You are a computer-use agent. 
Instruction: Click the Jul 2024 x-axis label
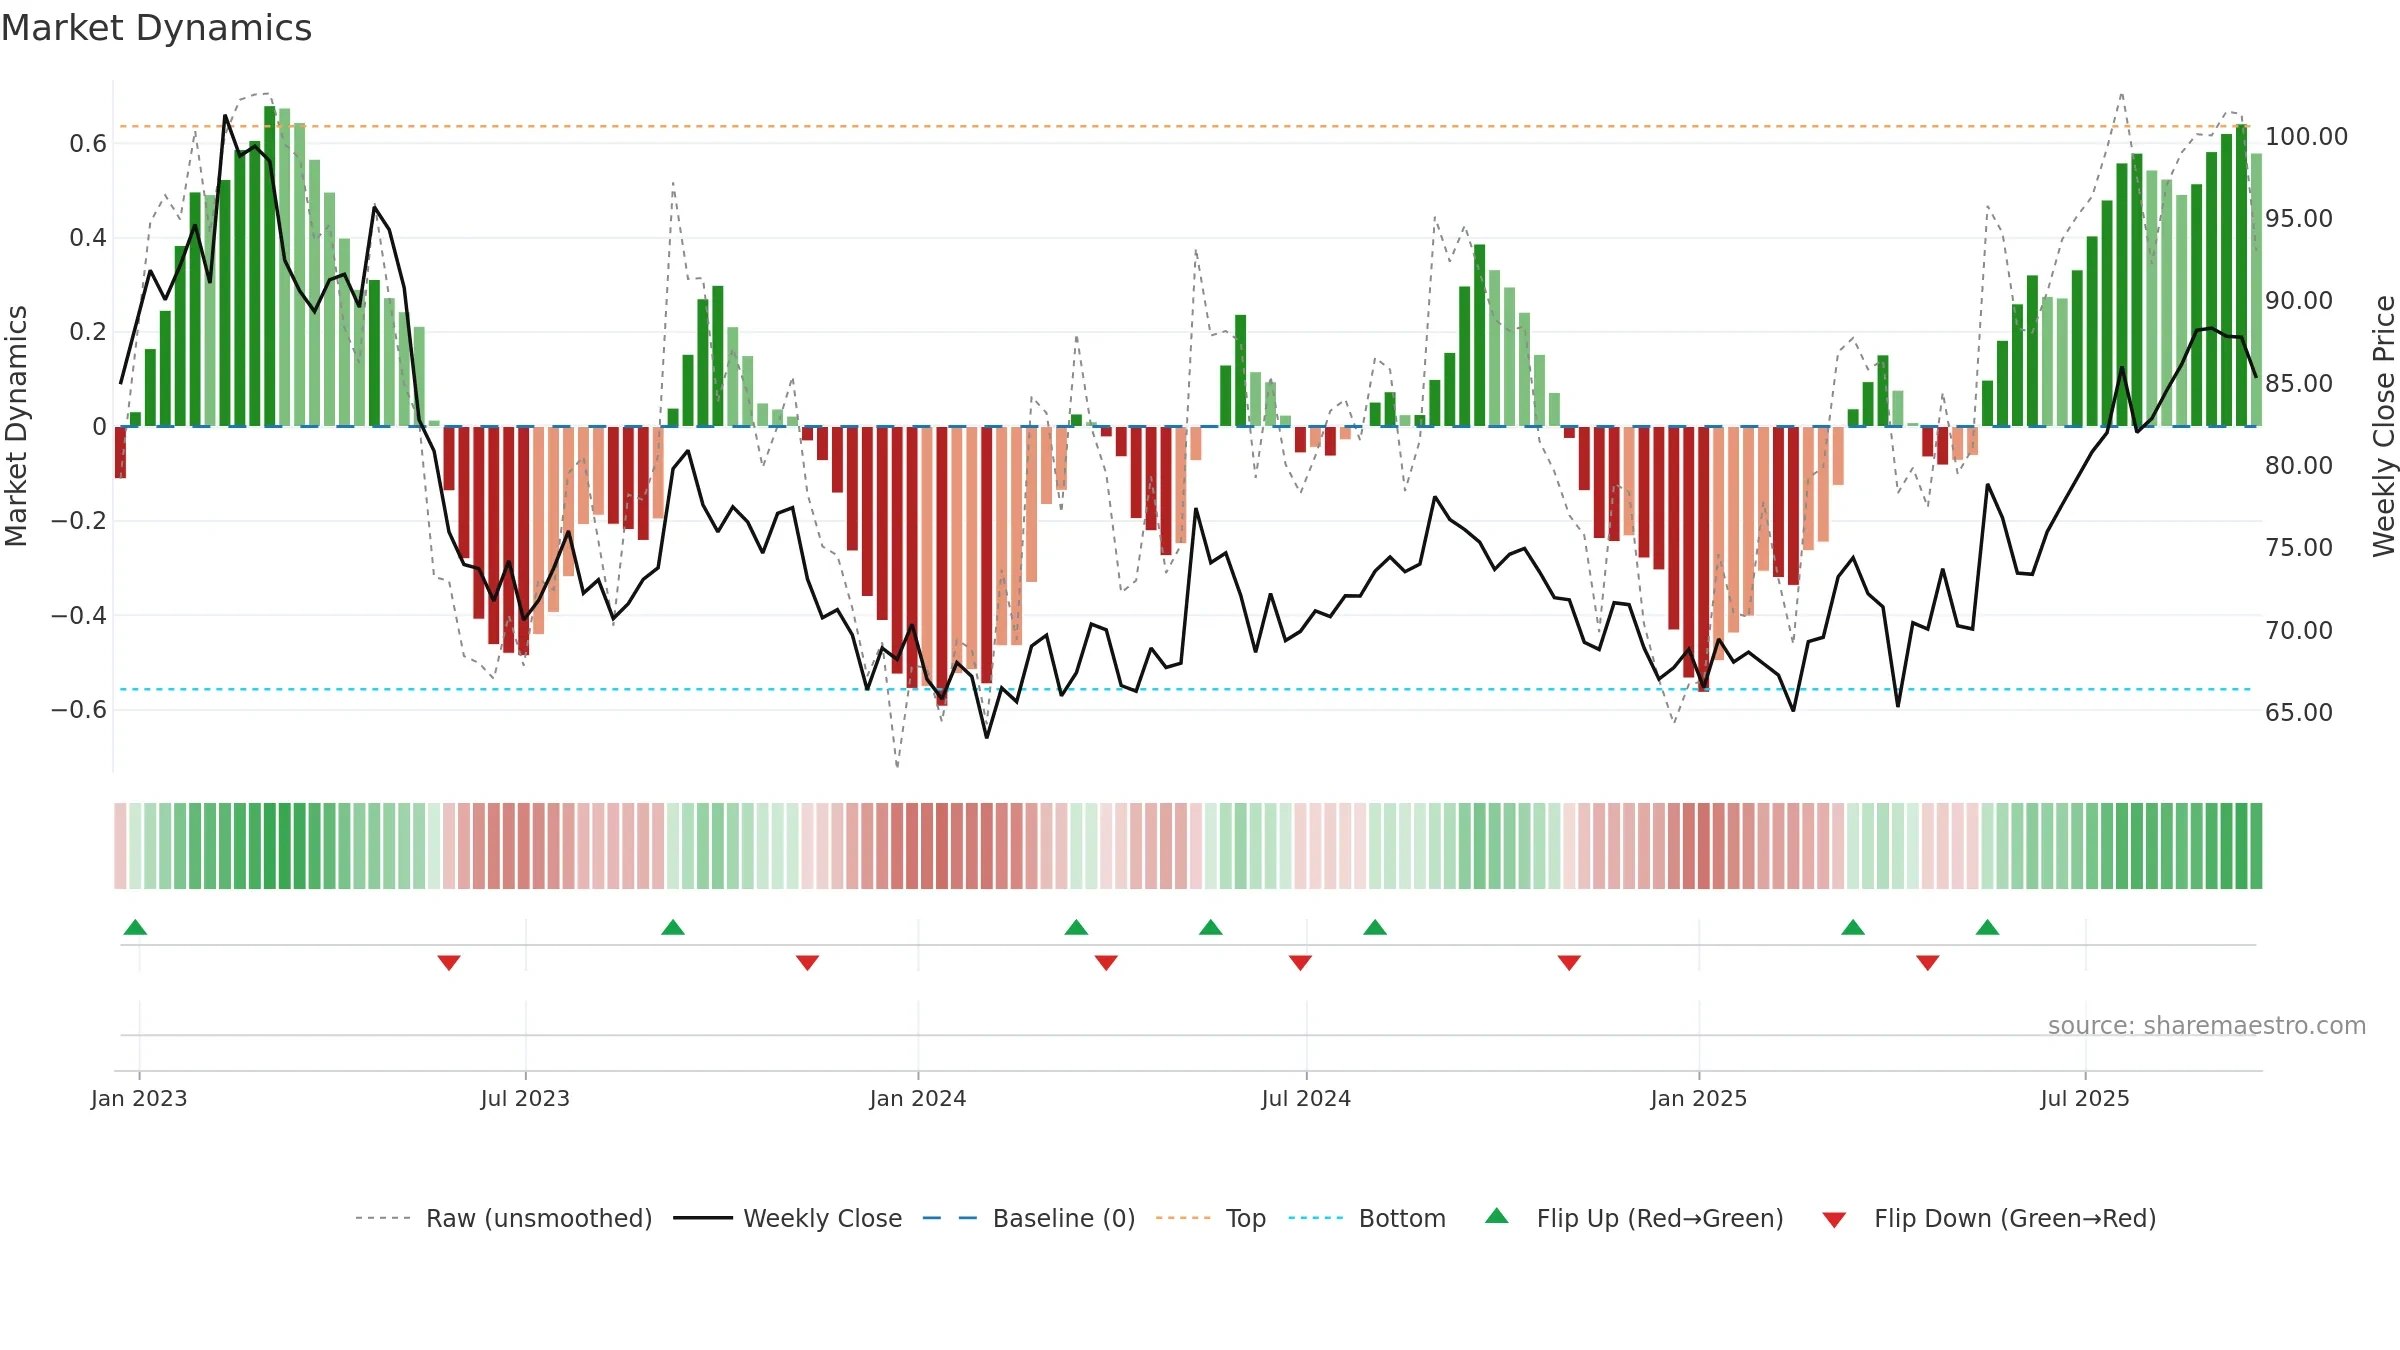1306,1098
